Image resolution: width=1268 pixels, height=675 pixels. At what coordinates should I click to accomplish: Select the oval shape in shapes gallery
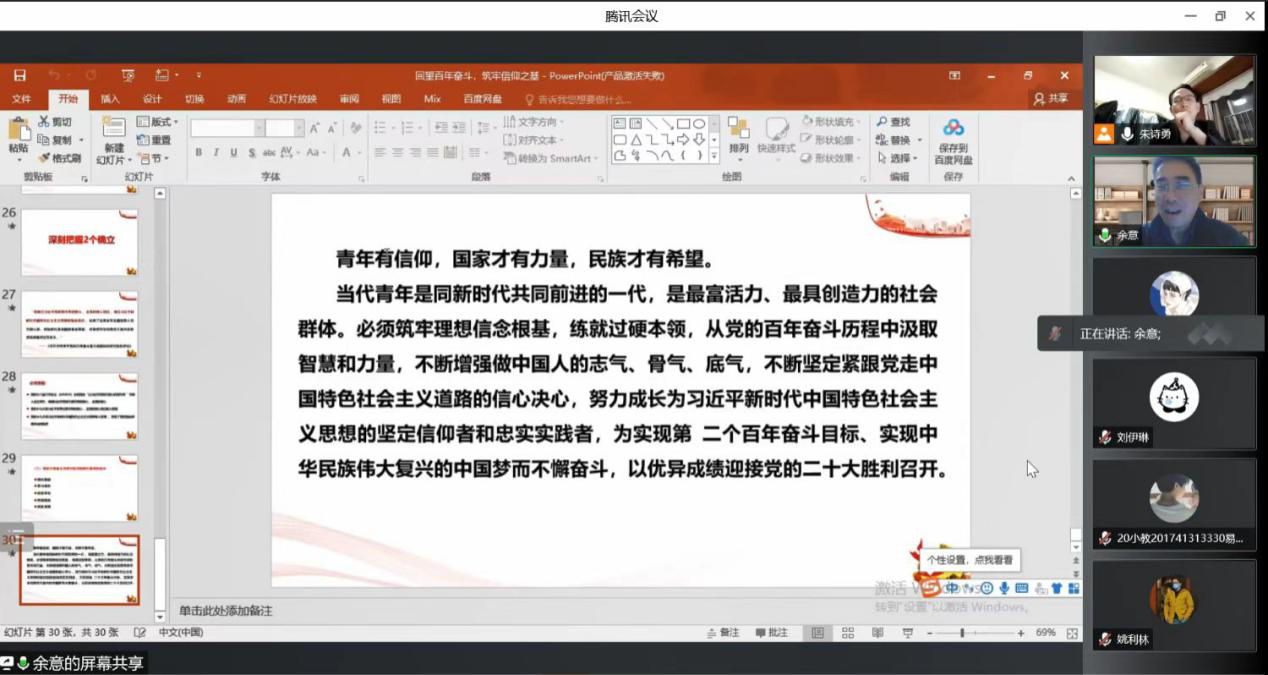(699, 124)
